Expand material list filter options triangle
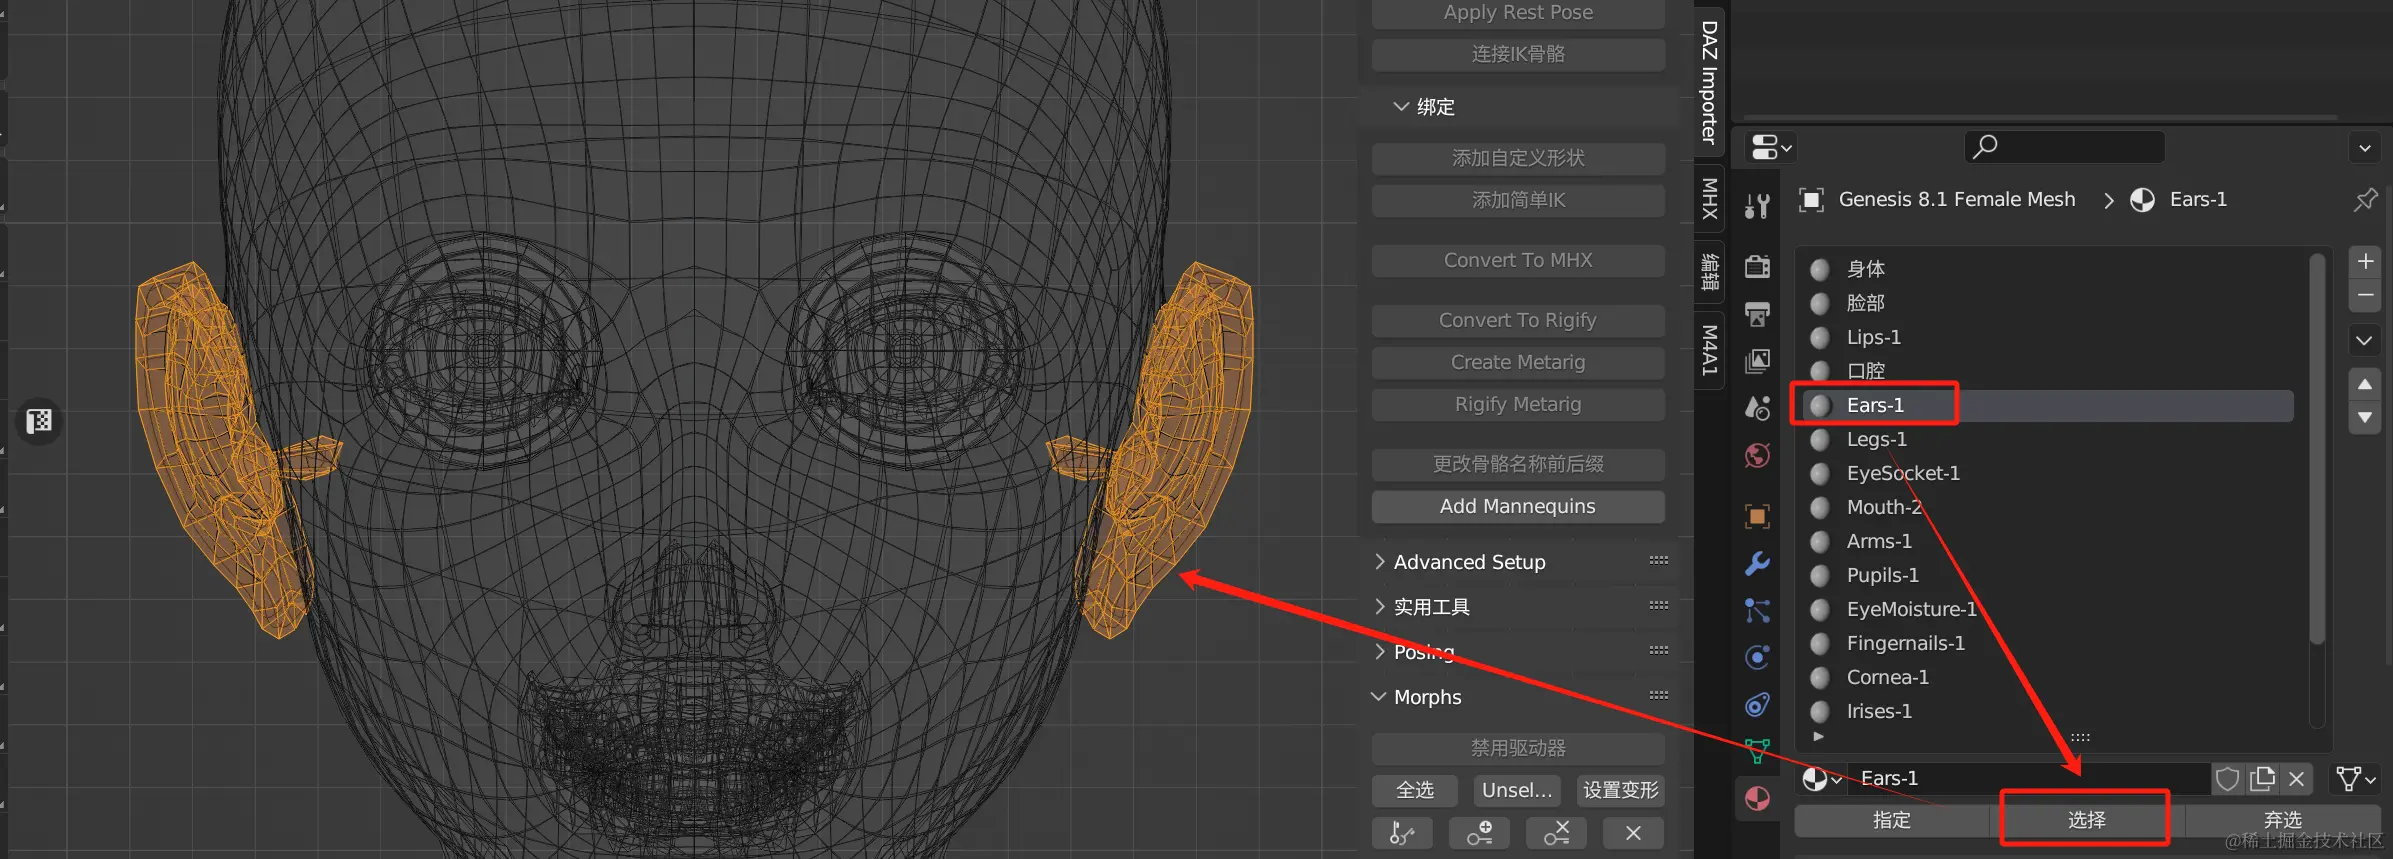The height and width of the screenshot is (859, 2393). (x=1818, y=737)
